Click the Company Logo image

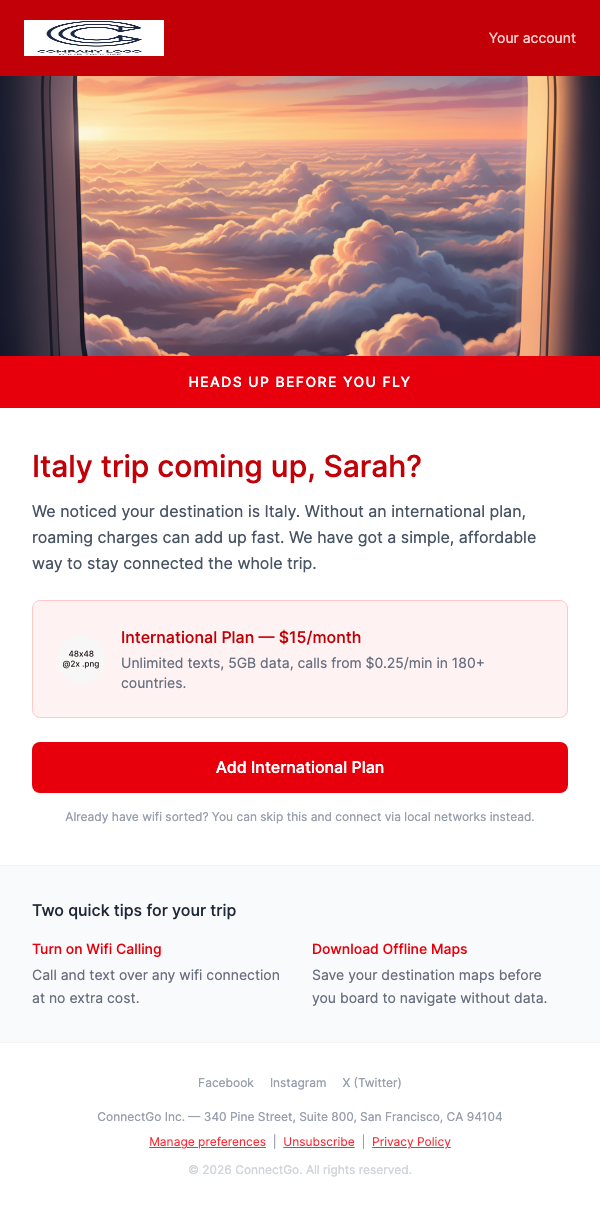93,38
